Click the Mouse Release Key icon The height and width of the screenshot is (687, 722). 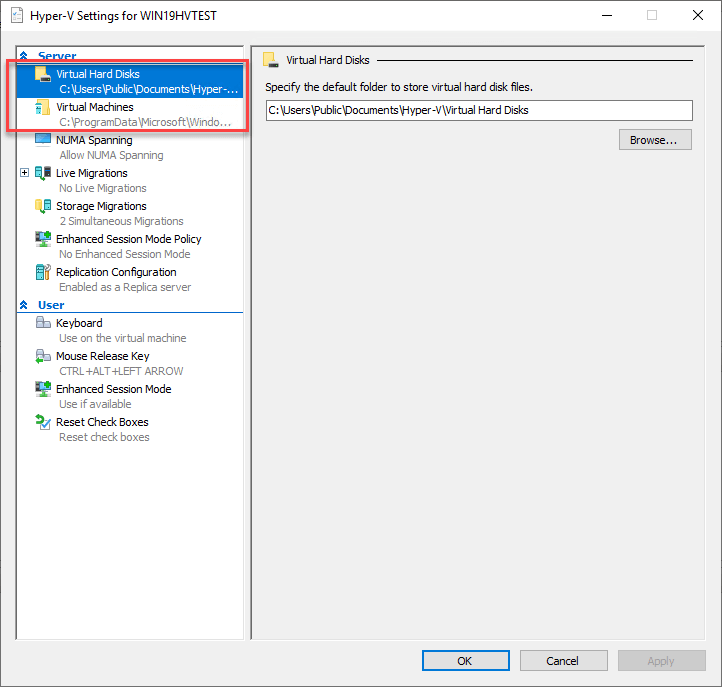tap(43, 356)
